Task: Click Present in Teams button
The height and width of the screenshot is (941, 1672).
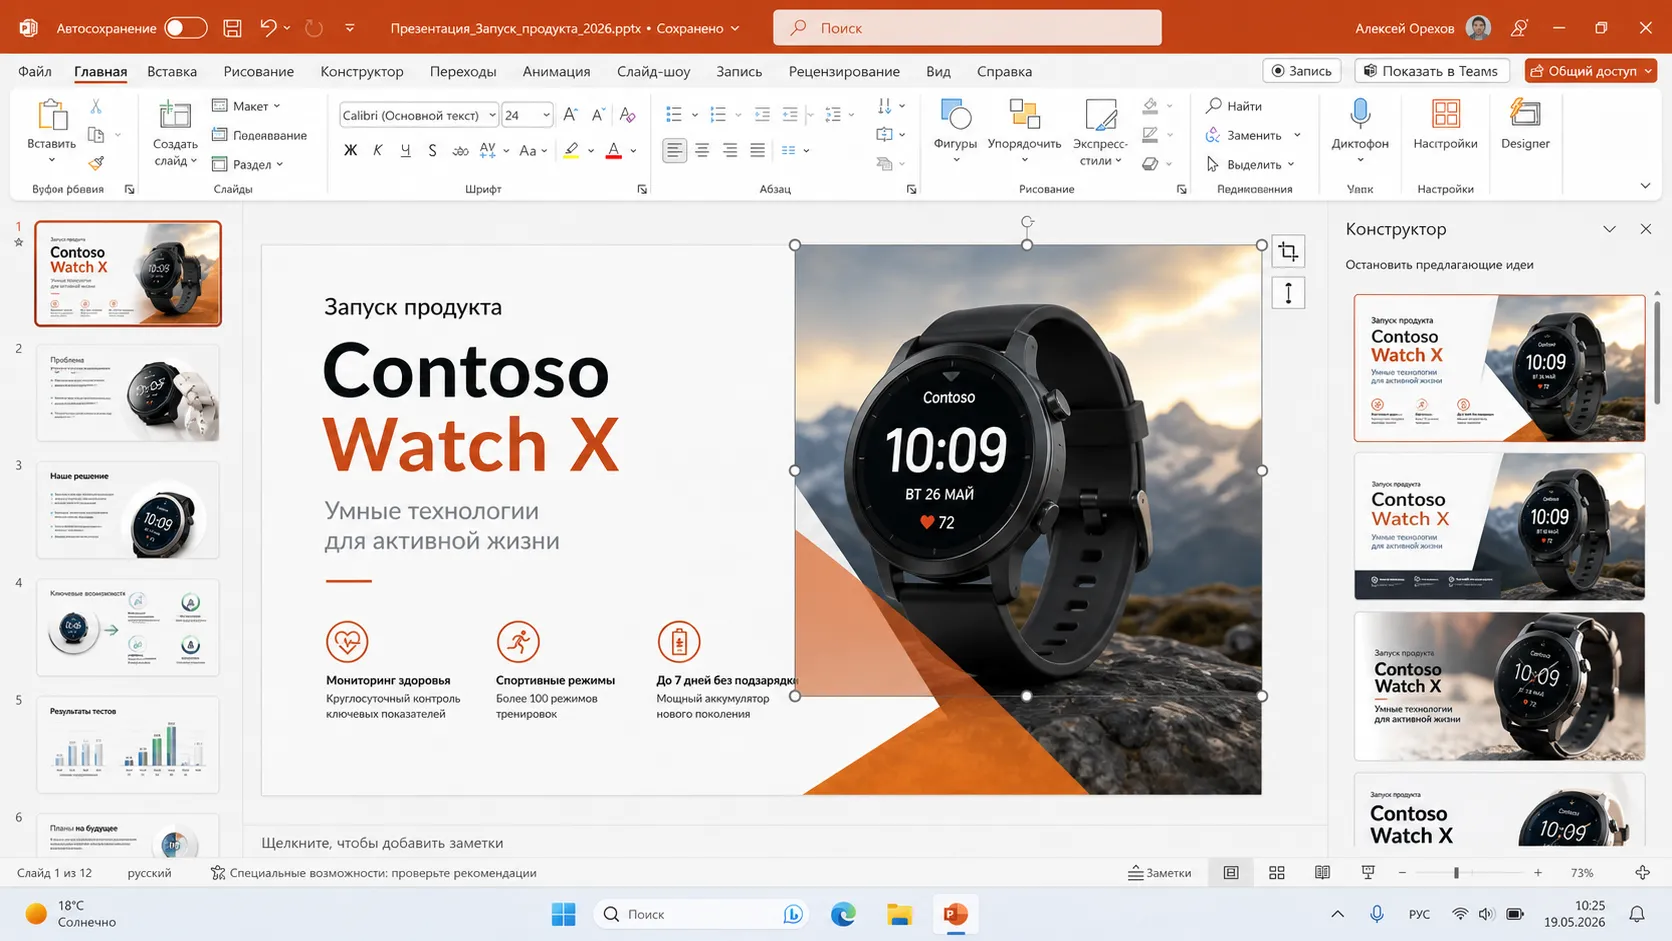Action: click(x=1431, y=71)
